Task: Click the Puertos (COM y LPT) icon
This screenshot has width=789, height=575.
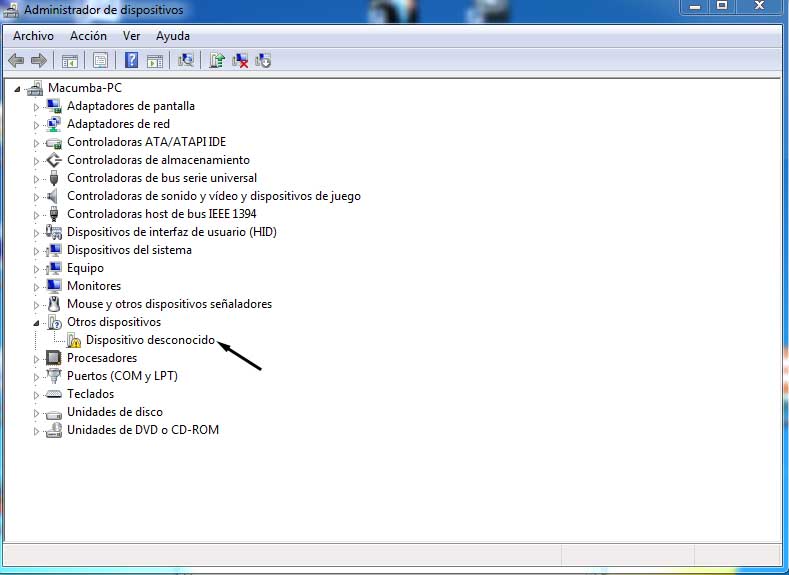Action: pos(53,376)
